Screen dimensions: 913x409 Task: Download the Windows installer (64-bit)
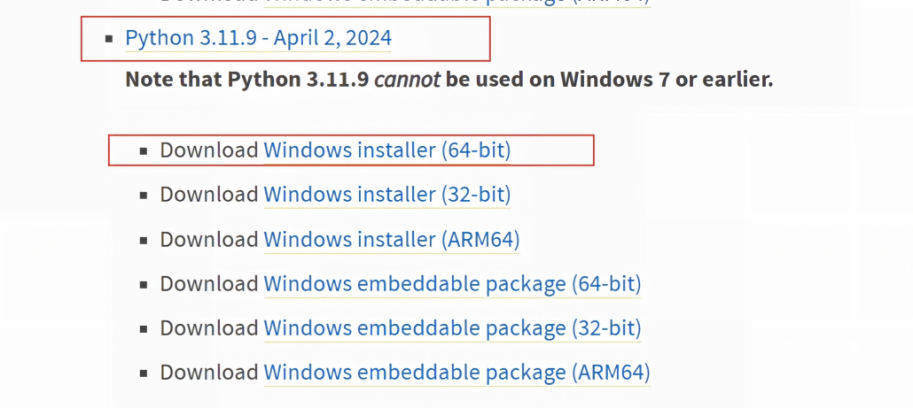click(x=387, y=150)
